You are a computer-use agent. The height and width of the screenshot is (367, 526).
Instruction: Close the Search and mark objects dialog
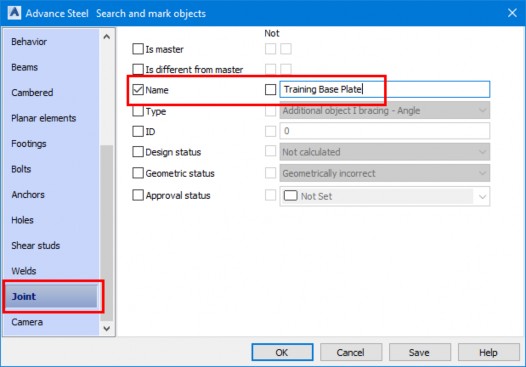(512, 13)
